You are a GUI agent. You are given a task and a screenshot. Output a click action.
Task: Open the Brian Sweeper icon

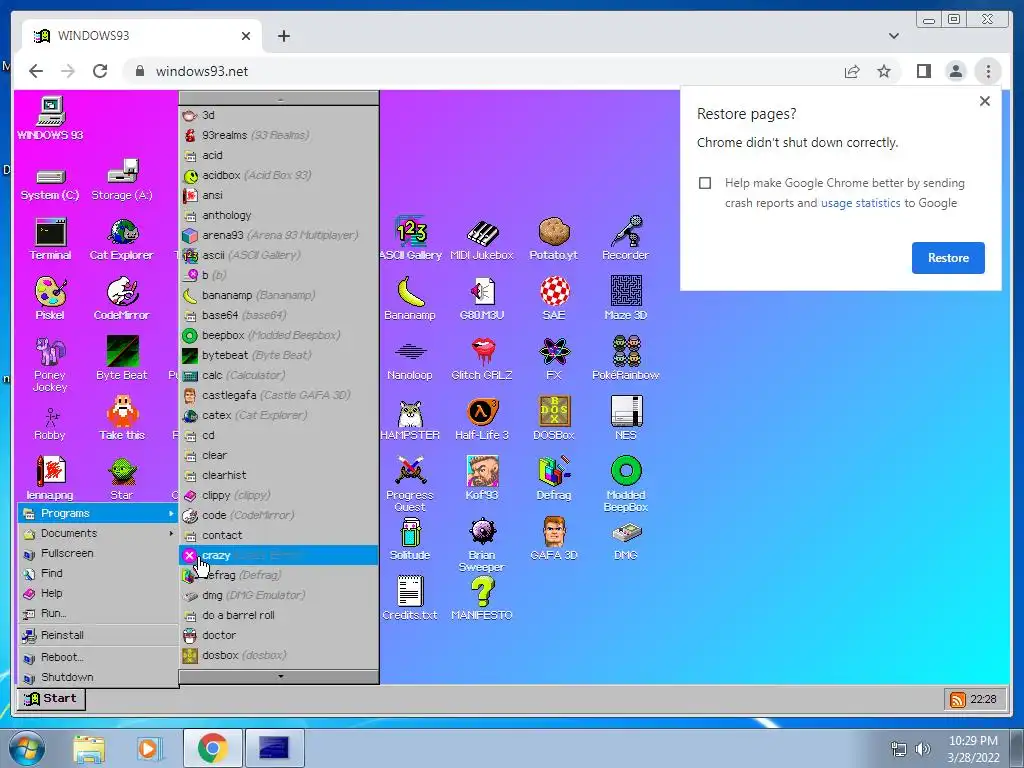[x=482, y=544]
